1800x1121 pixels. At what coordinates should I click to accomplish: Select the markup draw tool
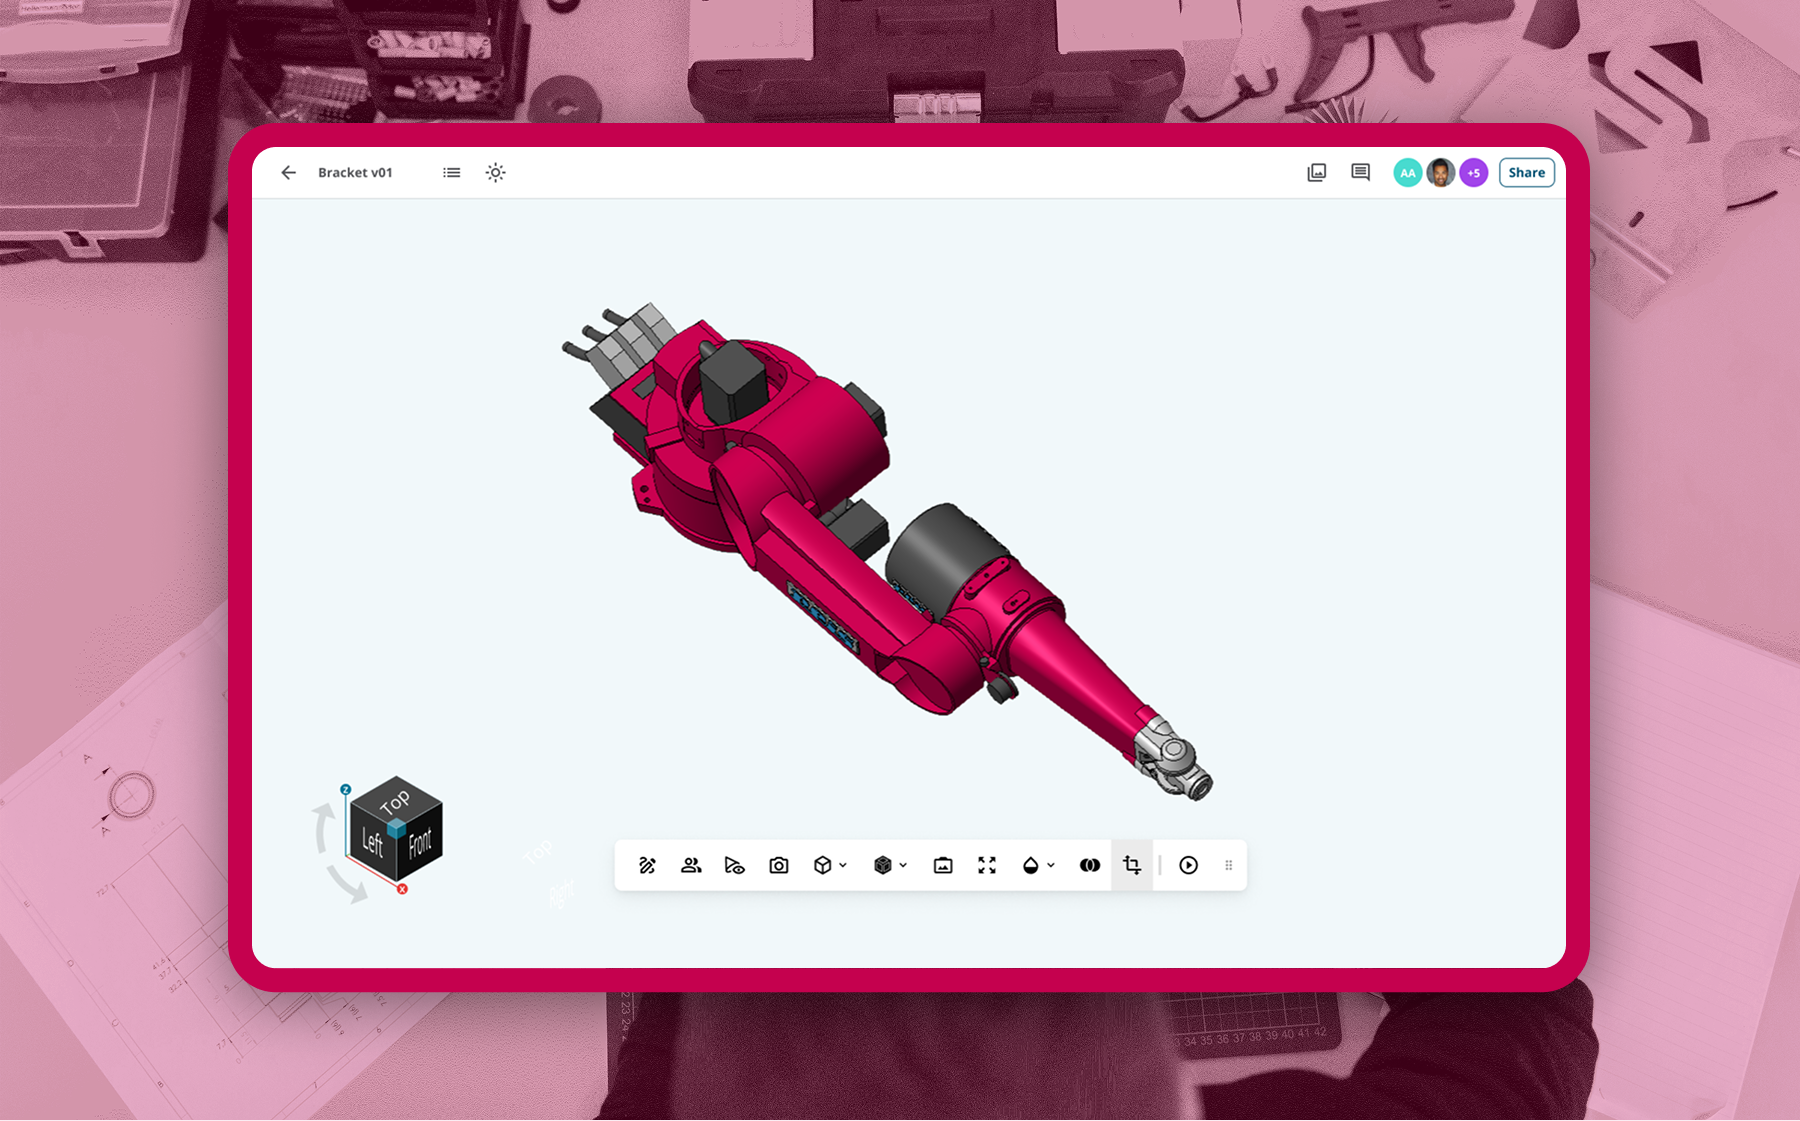(648, 866)
